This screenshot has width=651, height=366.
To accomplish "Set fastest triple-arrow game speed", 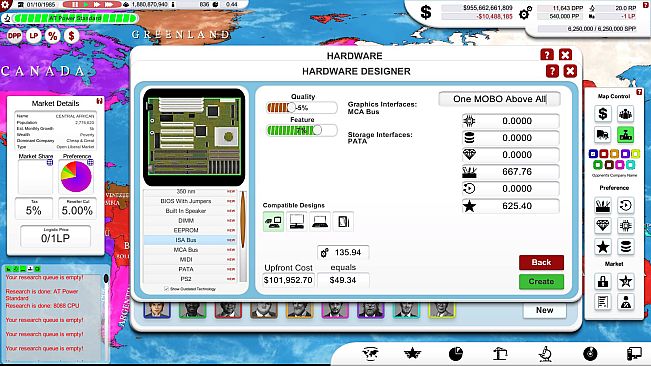I will [x=109, y=4].
